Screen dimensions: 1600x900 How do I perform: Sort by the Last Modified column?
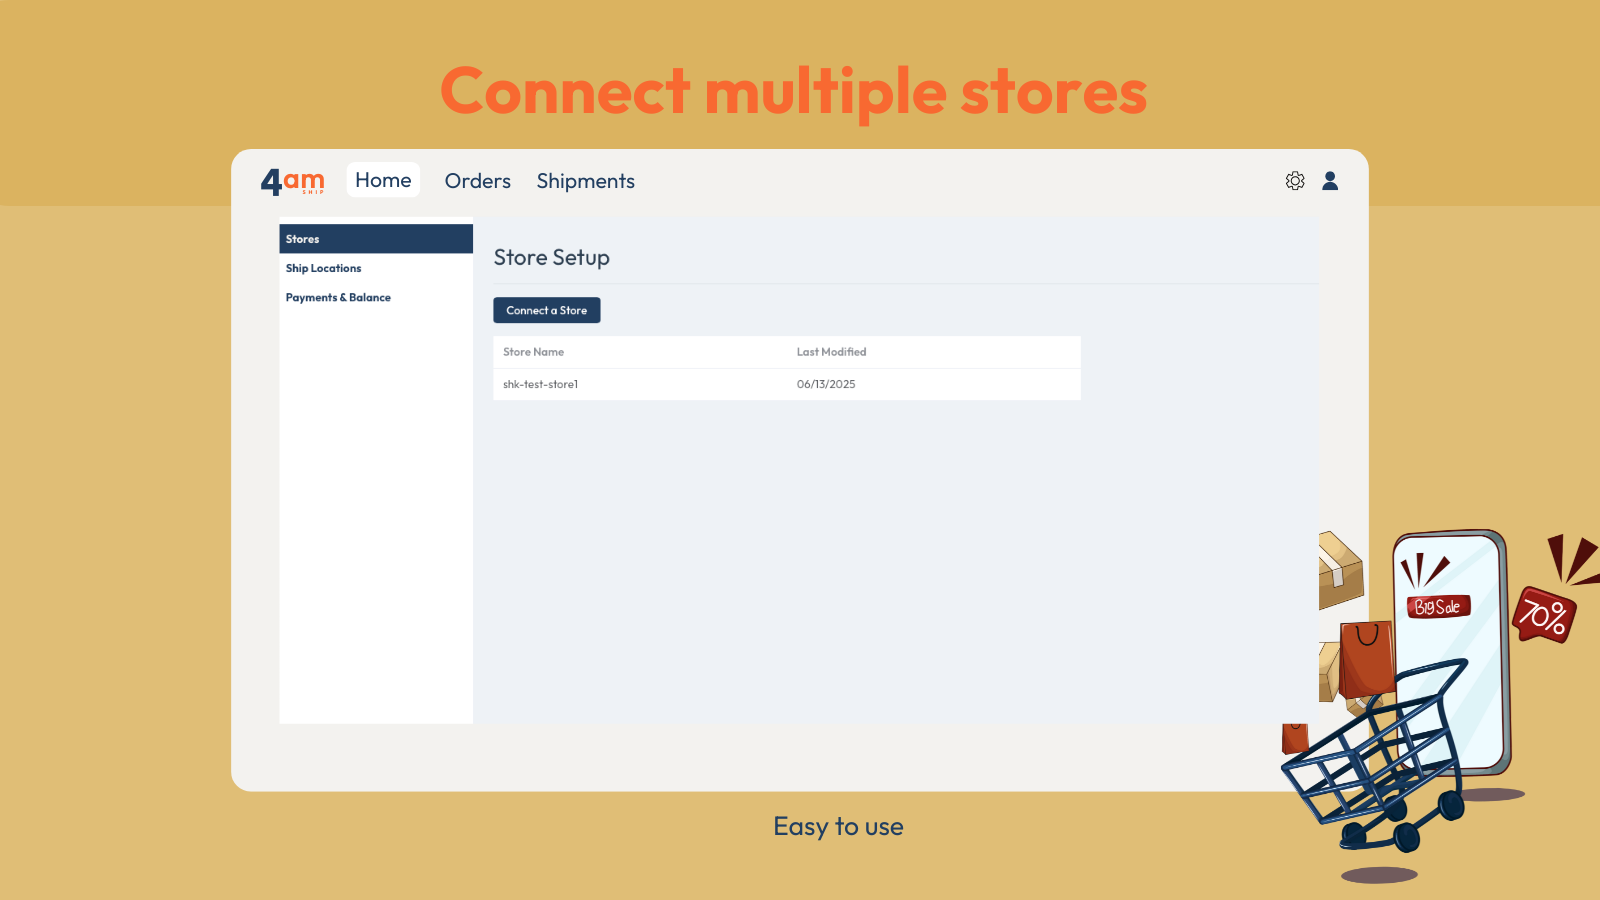(831, 351)
